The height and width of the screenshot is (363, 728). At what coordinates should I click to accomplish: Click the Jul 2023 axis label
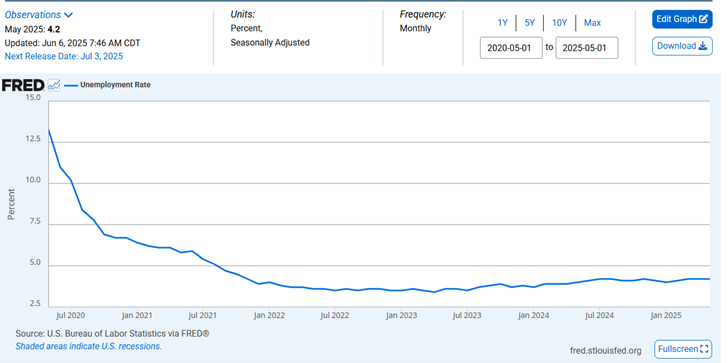[467, 316]
